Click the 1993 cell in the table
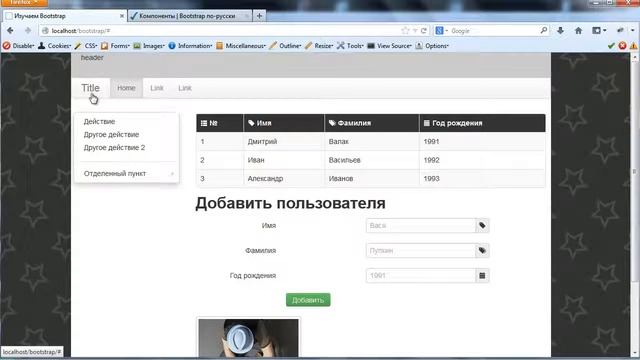Viewport: 640px width, 360px height. click(x=482, y=178)
